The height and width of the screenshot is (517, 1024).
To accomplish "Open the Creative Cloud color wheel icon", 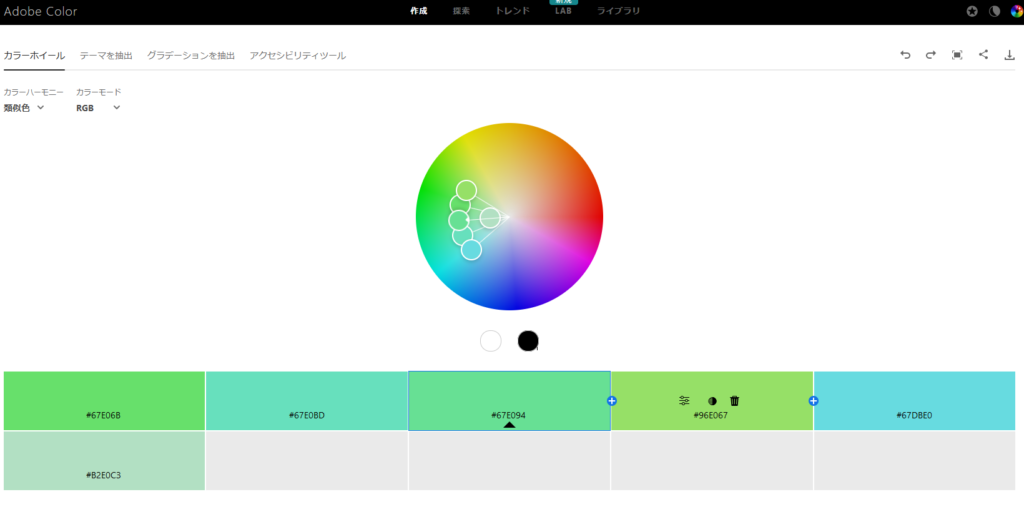I will click(1017, 11).
